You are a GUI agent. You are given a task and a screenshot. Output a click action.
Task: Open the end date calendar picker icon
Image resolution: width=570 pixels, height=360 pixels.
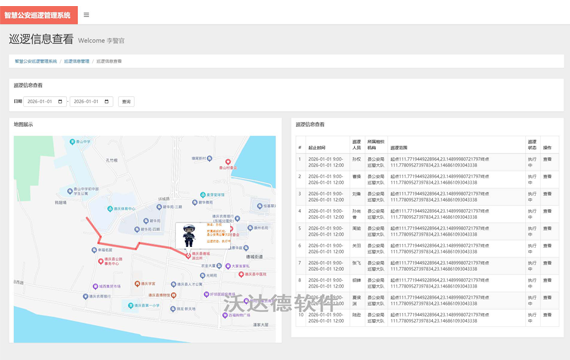pos(107,101)
